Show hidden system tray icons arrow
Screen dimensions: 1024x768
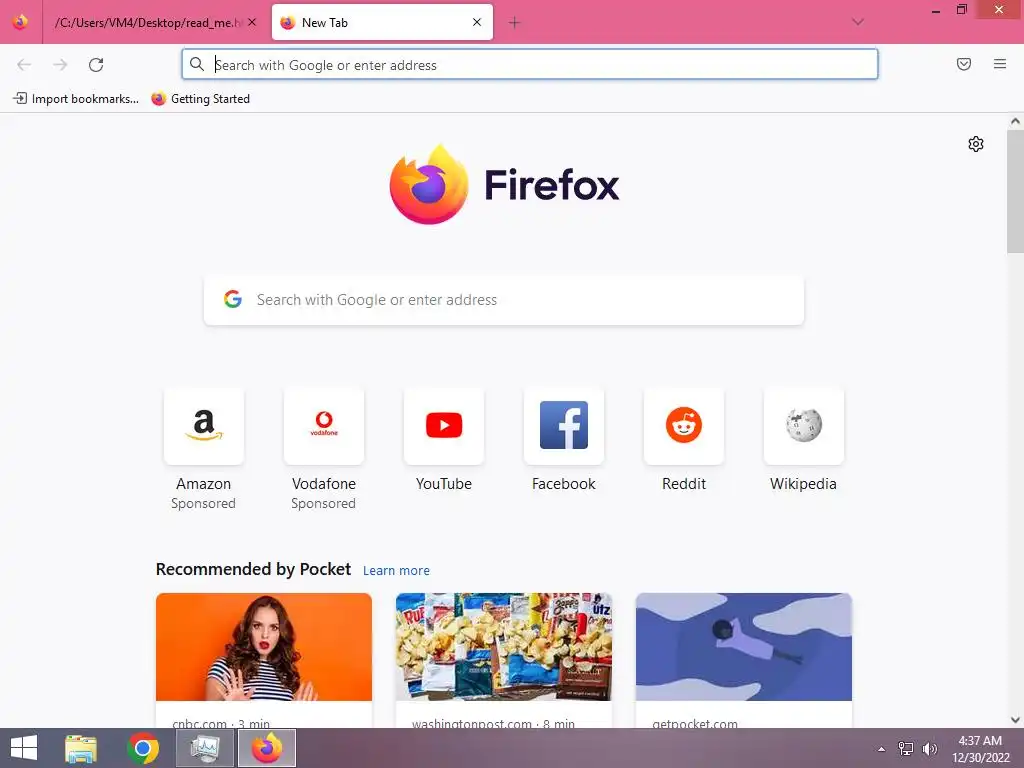(882, 749)
